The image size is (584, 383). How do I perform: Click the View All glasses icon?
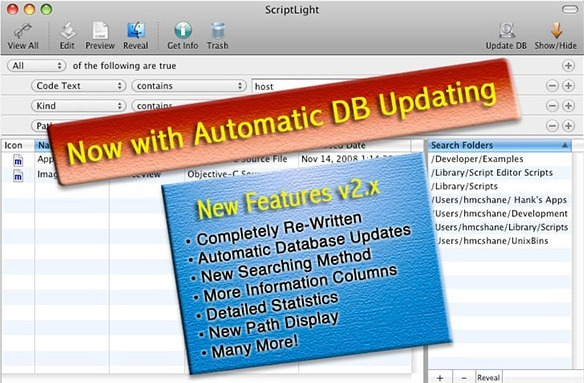23,31
